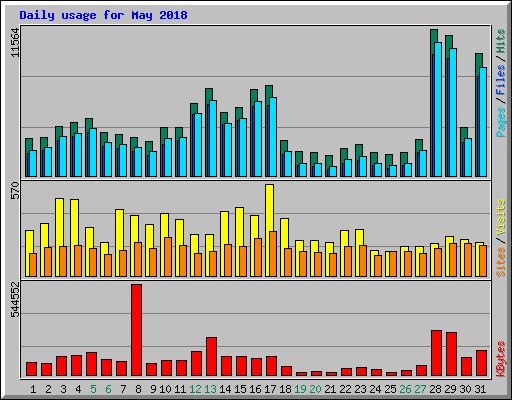512x400 pixels.
Task: Select the red KBytes bar for day 28
Action: 436,353
